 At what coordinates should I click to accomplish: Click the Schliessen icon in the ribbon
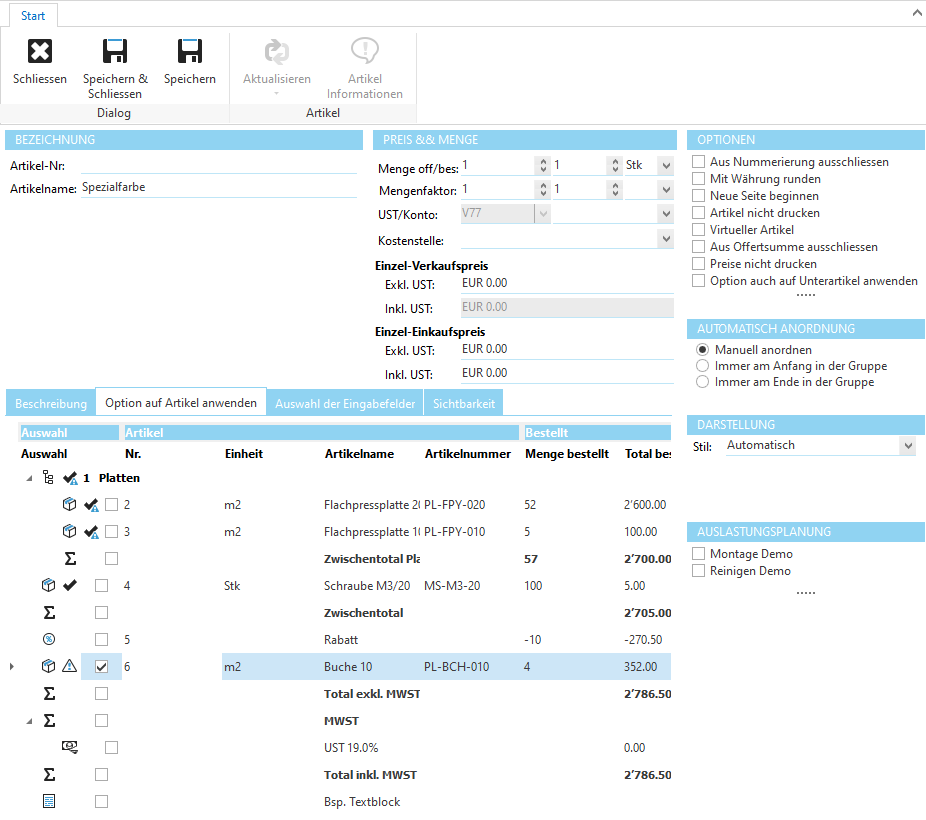39,52
